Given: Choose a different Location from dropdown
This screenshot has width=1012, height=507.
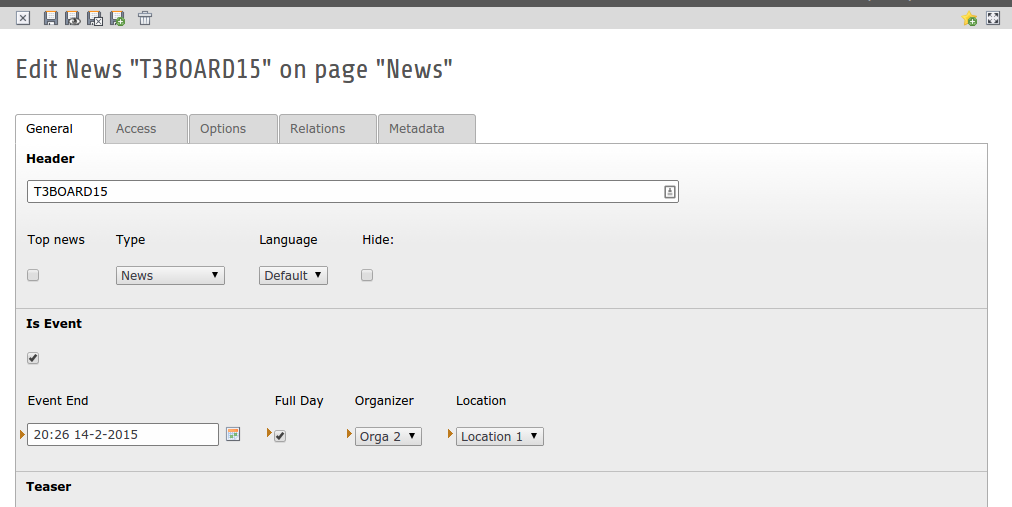Looking at the screenshot, I should [500, 436].
